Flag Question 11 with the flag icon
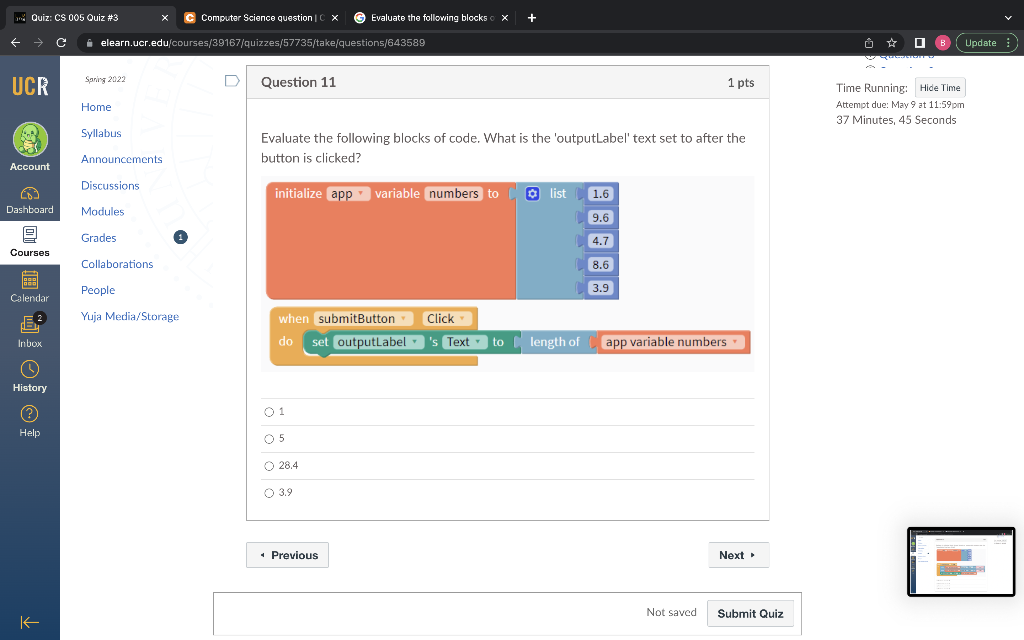The image size is (1024, 640). tap(232, 81)
